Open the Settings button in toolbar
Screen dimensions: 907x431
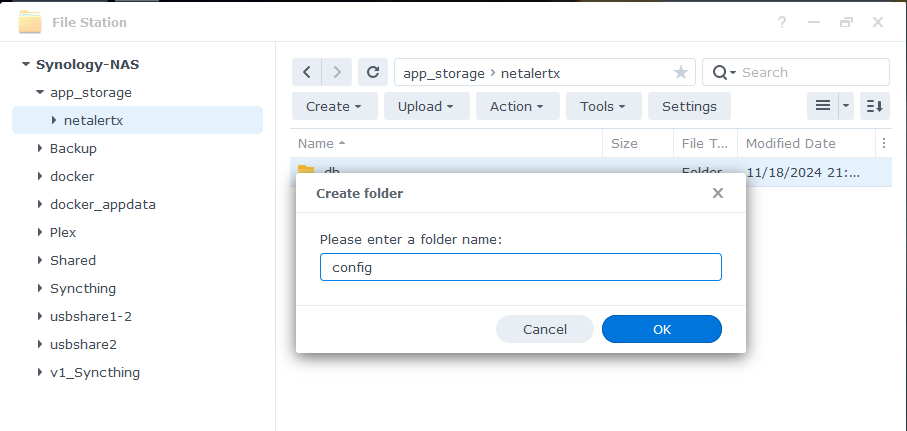coord(689,106)
